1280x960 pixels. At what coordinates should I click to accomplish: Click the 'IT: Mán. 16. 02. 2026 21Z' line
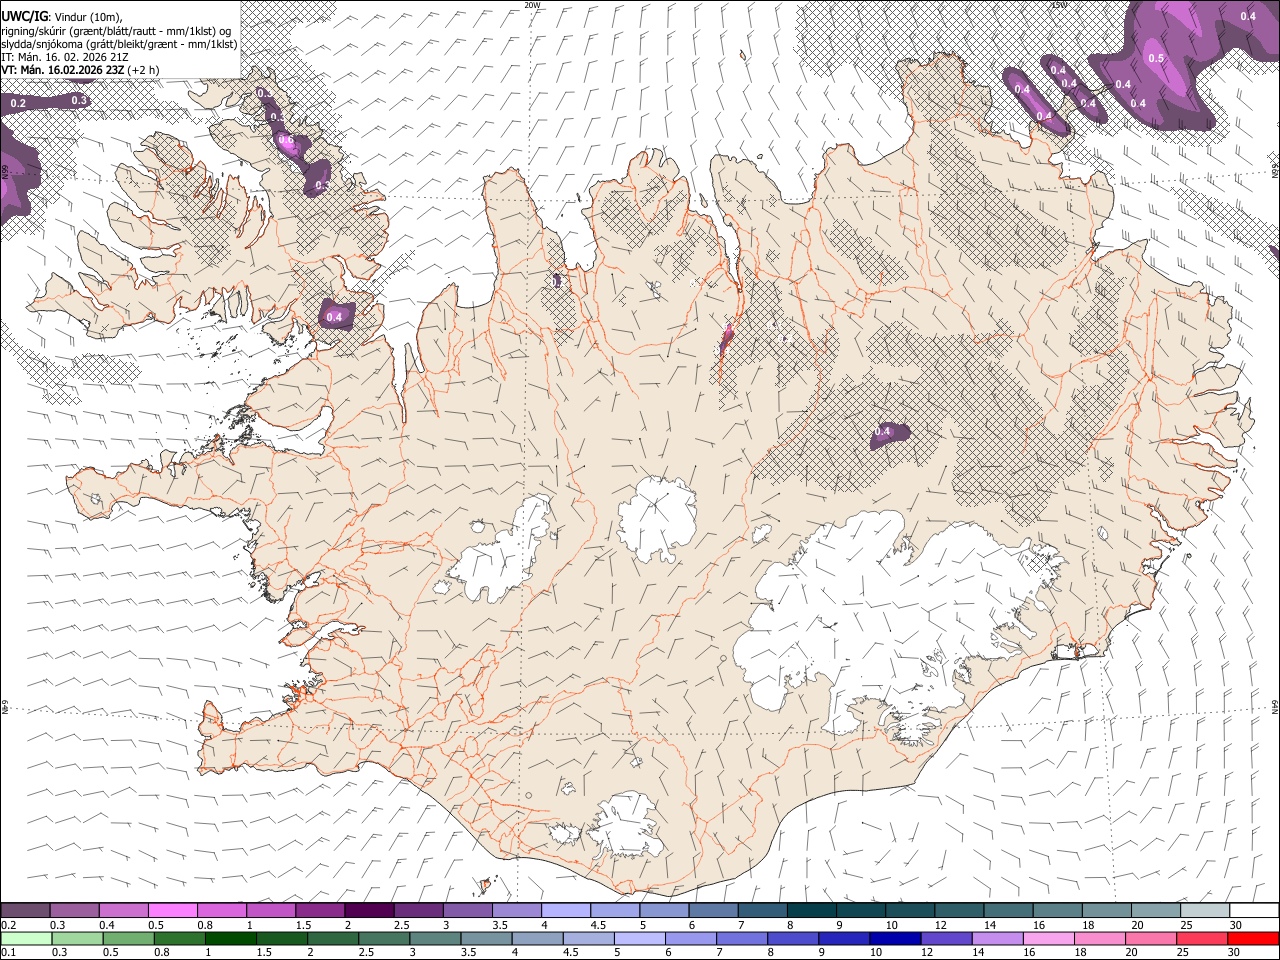click(x=66, y=57)
